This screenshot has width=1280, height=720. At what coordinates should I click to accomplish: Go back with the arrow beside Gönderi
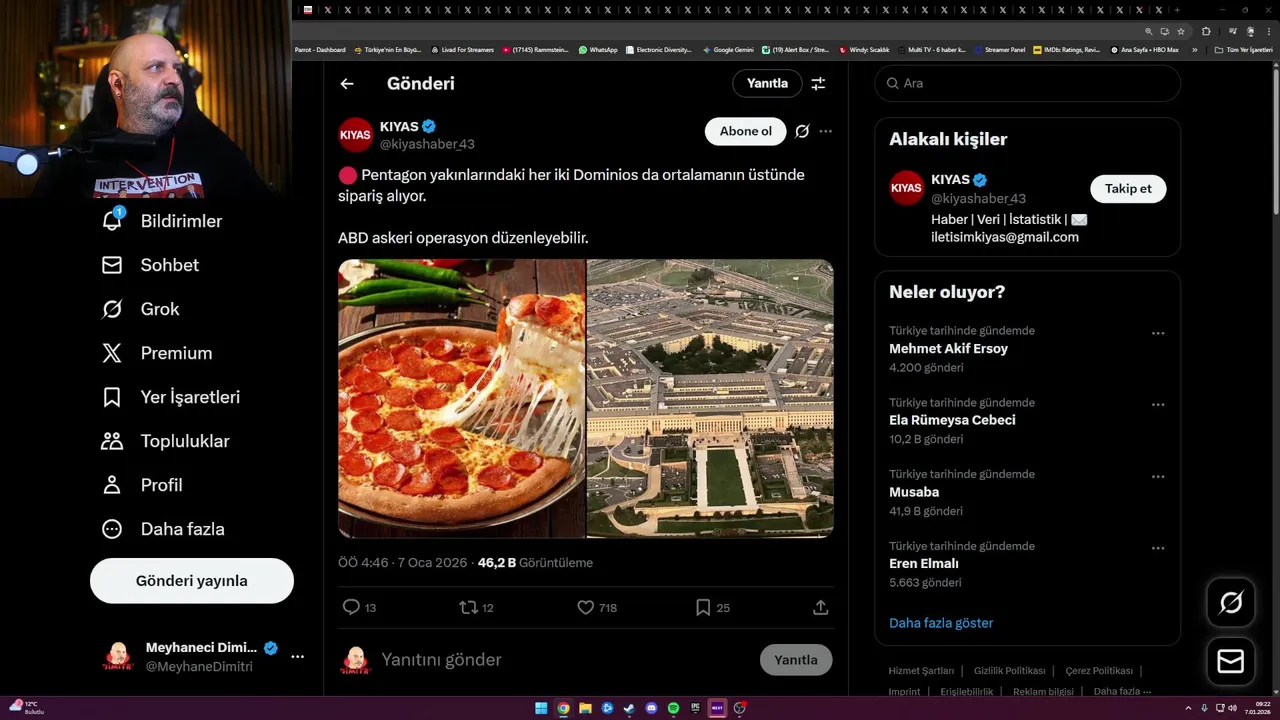coord(347,84)
